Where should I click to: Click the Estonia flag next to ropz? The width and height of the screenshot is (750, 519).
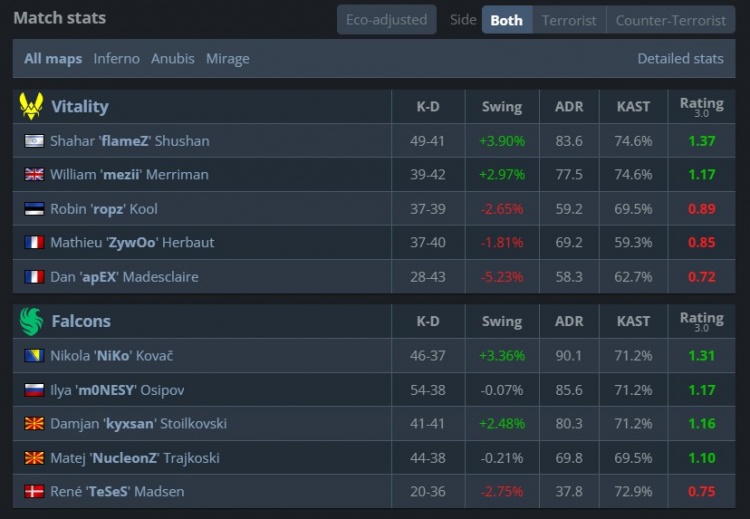tap(34, 209)
